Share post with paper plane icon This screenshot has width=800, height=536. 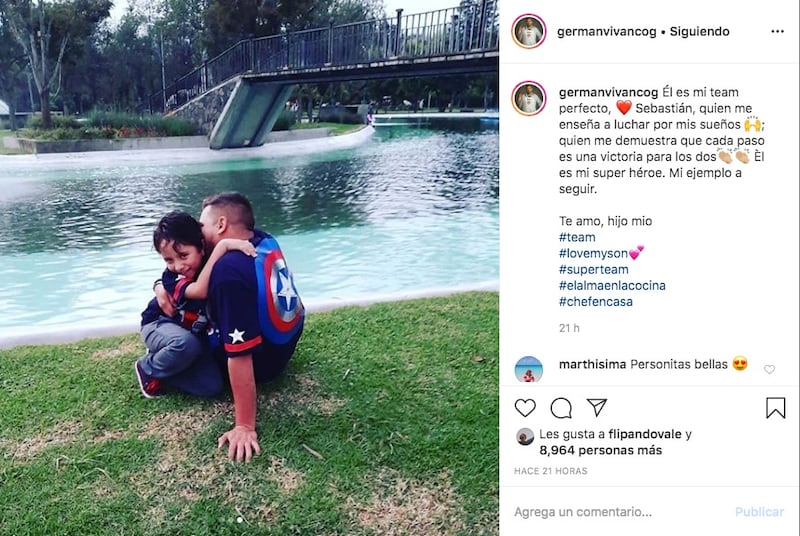[596, 407]
